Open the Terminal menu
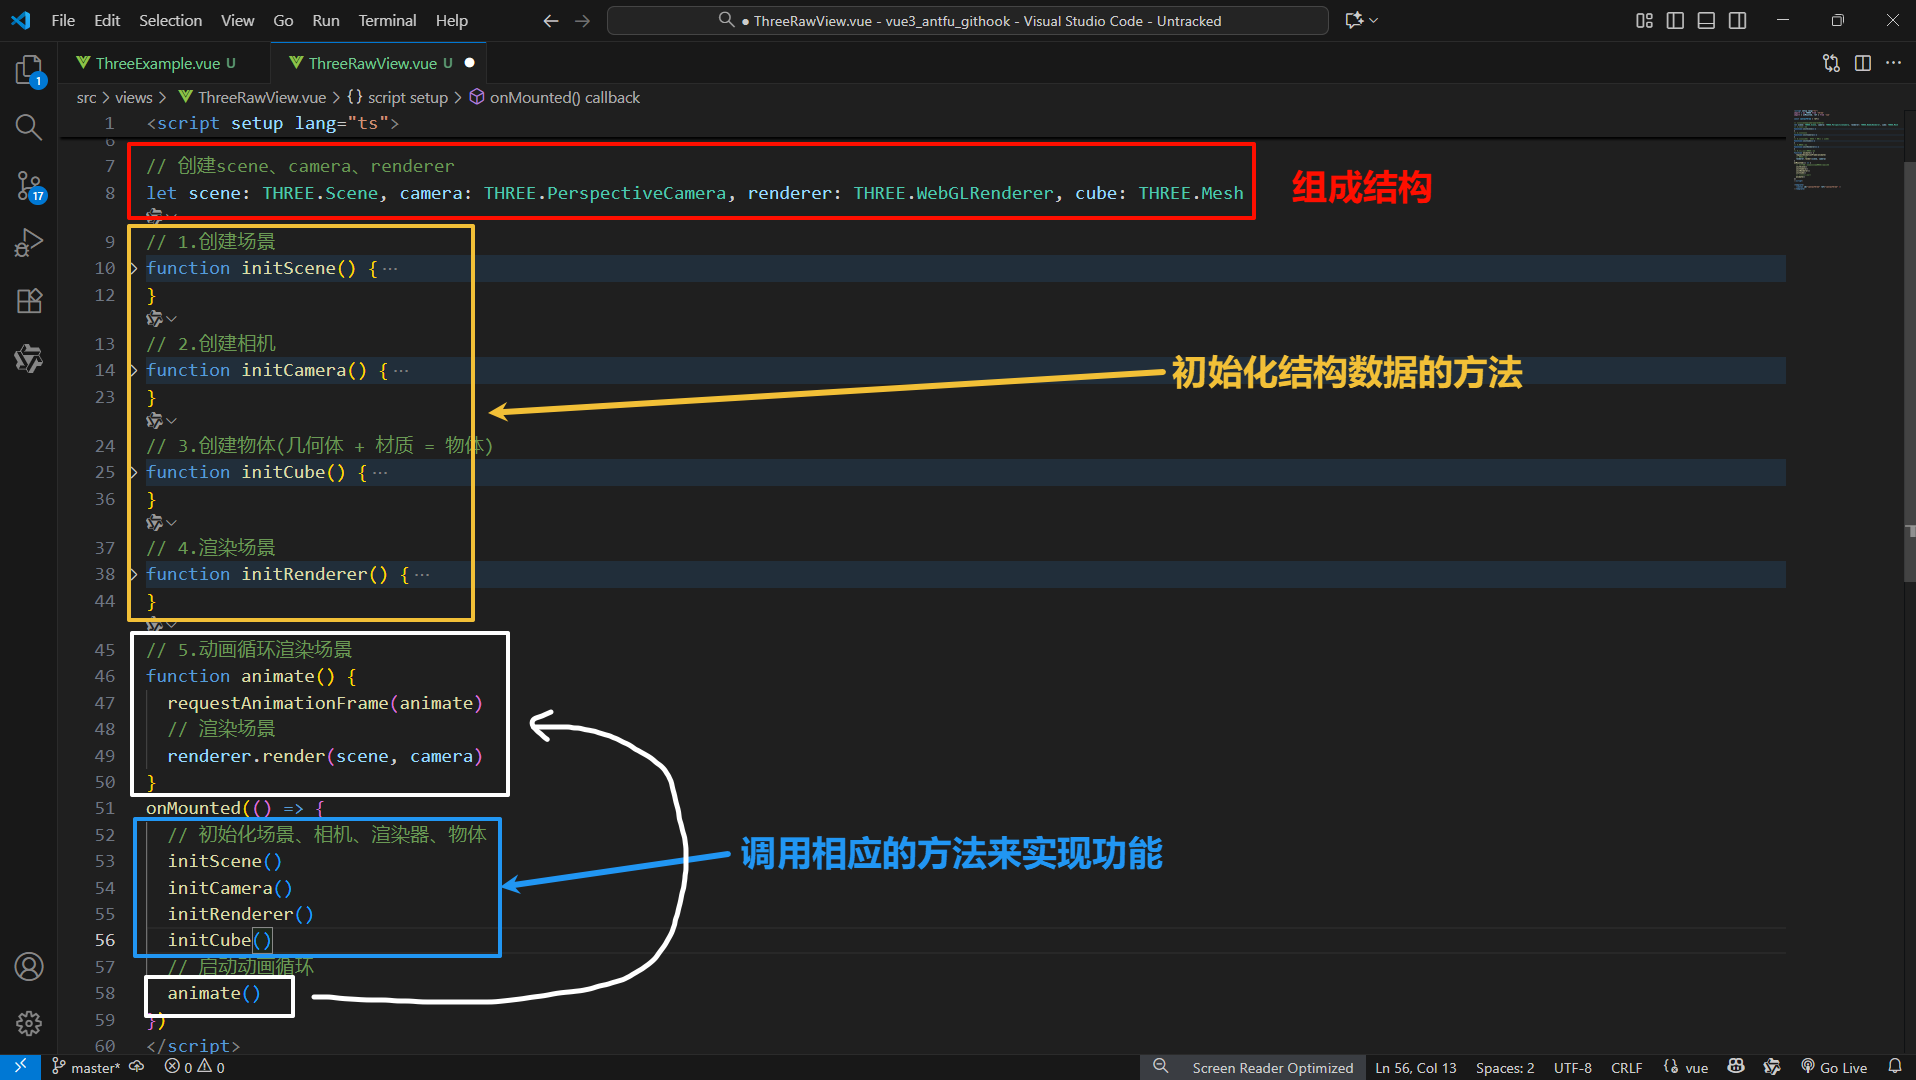The height and width of the screenshot is (1080, 1916). 387,21
